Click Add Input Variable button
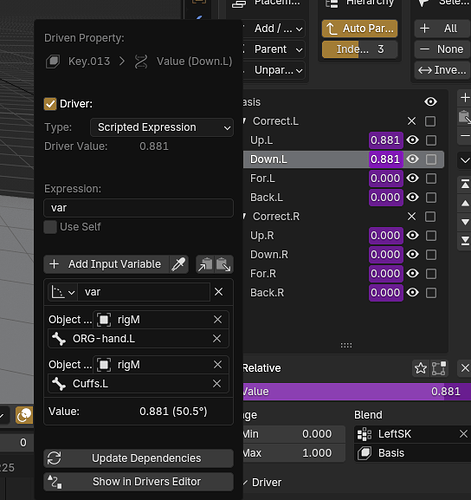The width and height of the screenshot is (471, 500). coord(106,264)
